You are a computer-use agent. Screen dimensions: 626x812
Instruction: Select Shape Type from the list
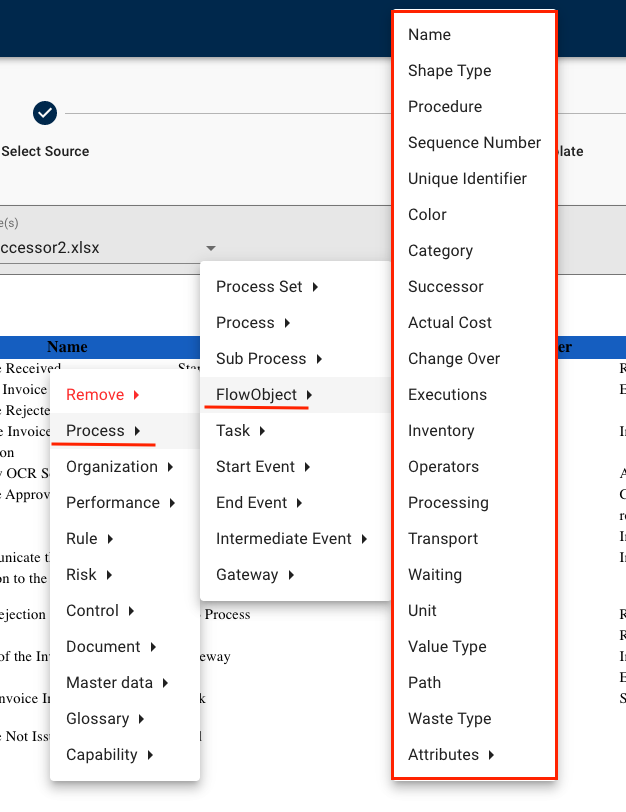click(x=449, y=71)
